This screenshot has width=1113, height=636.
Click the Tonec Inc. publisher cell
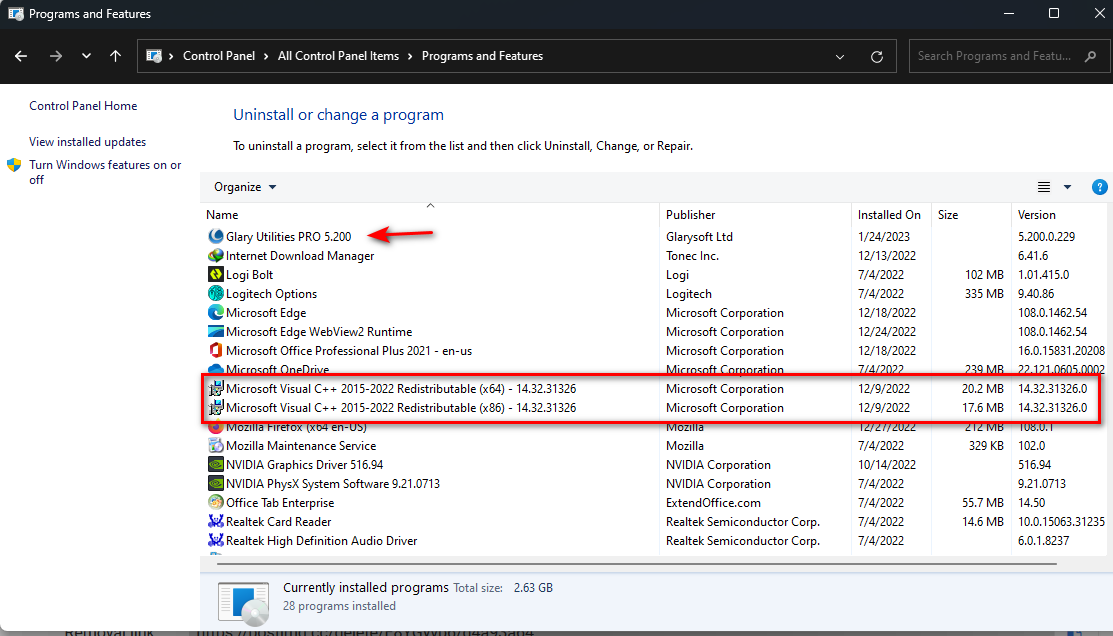[693, 256]
